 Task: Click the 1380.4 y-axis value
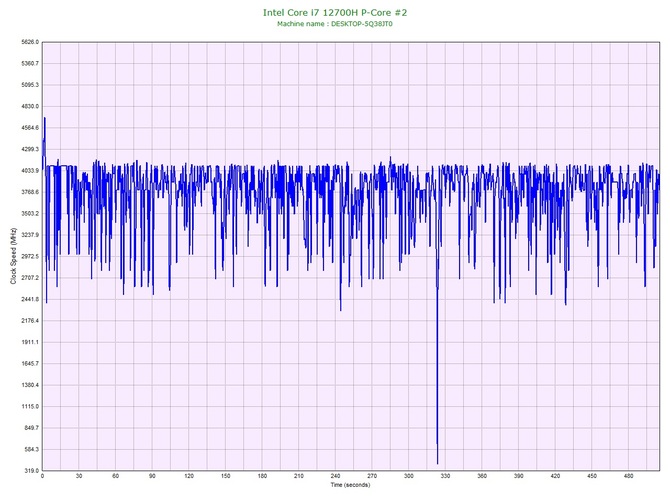[30, 385]
